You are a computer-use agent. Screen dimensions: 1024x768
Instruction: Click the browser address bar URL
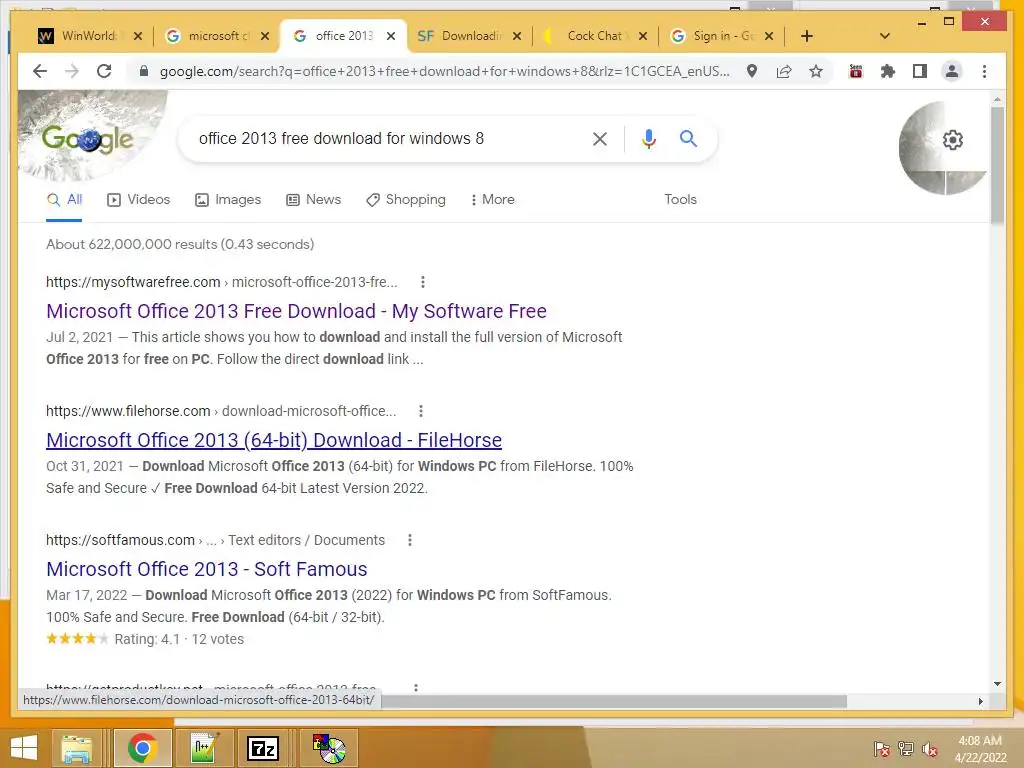coord(444,71)
